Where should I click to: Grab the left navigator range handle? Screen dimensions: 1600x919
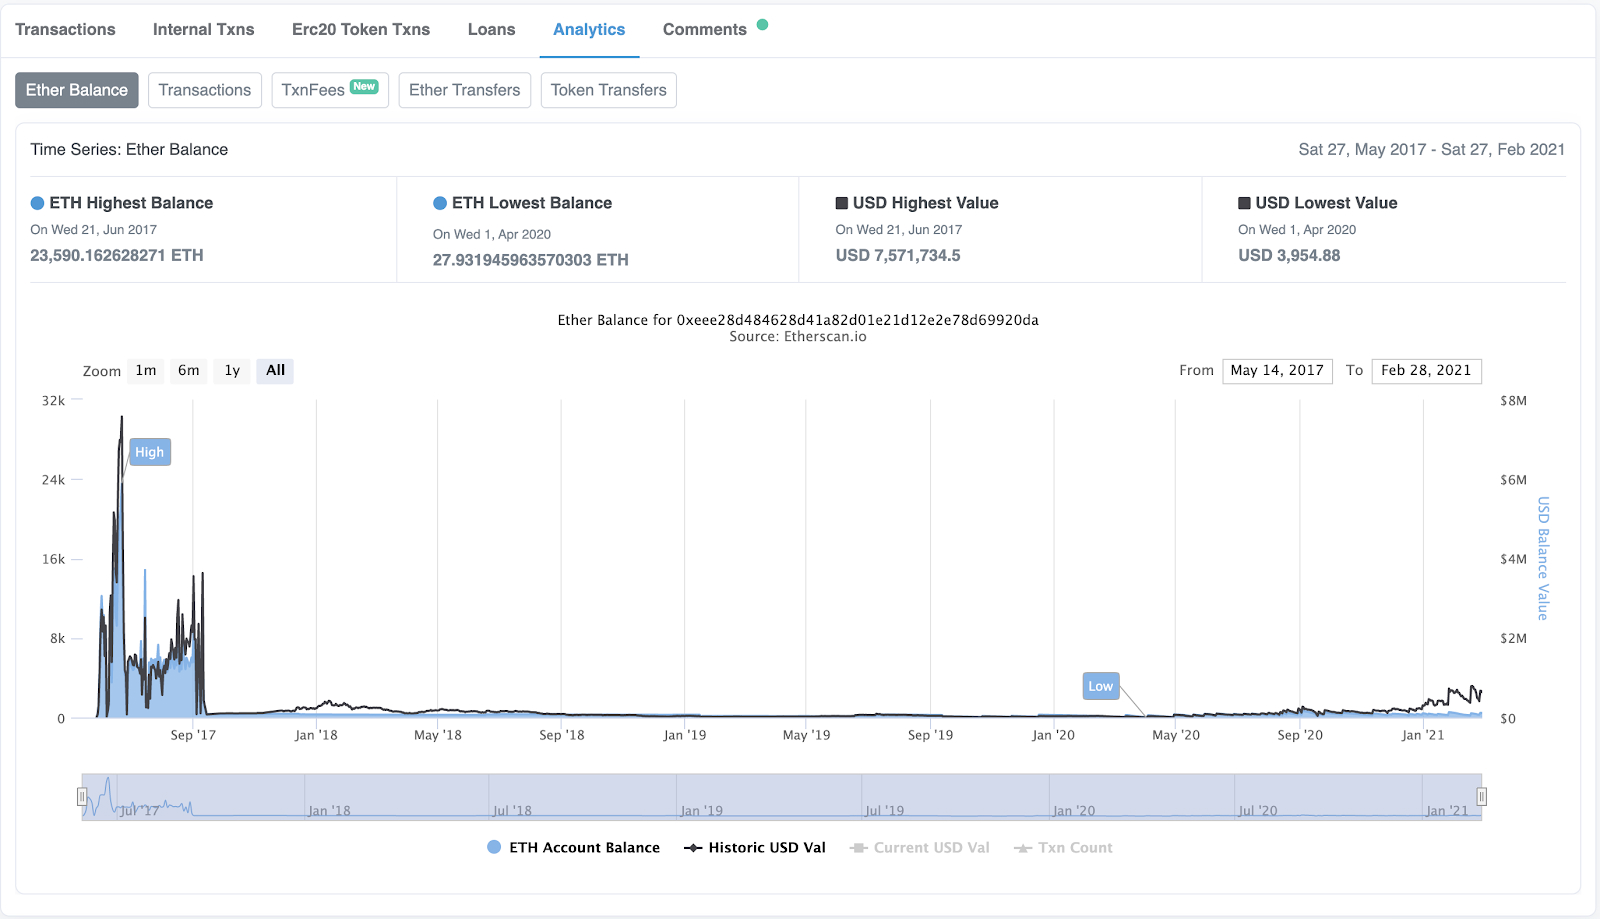[82, 797]
